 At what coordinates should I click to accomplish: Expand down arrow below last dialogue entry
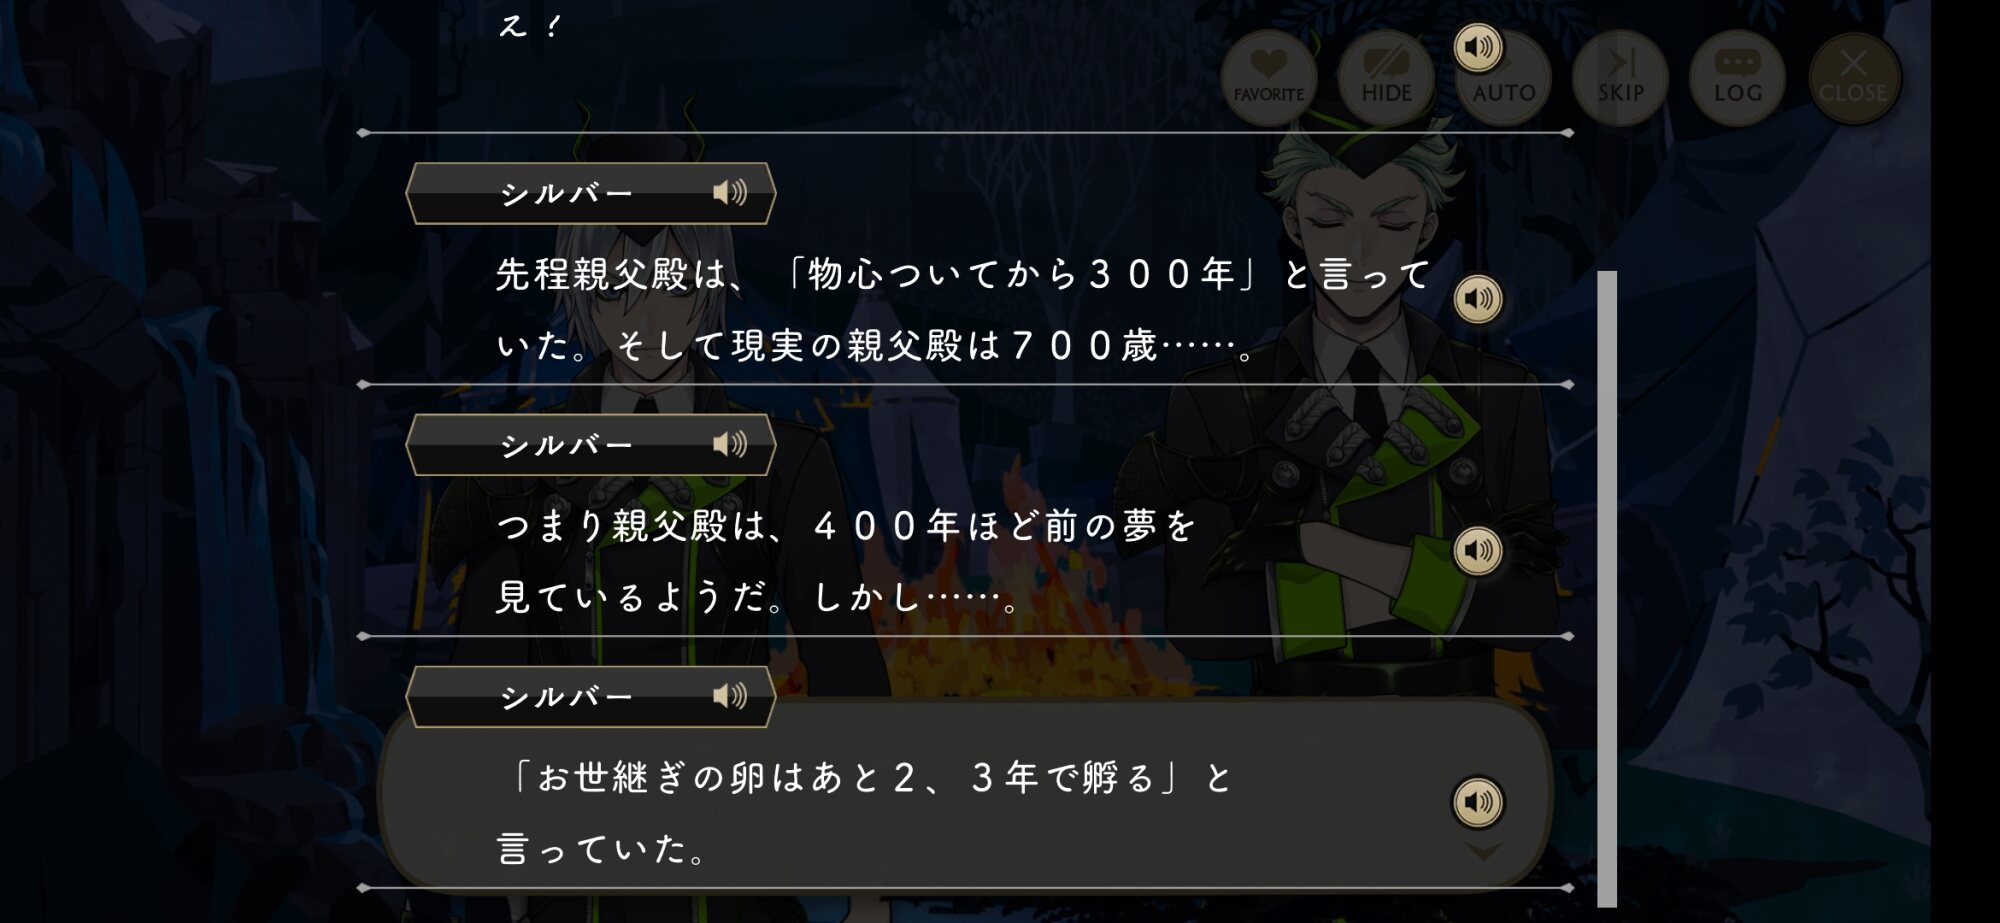click(1483, 852)
